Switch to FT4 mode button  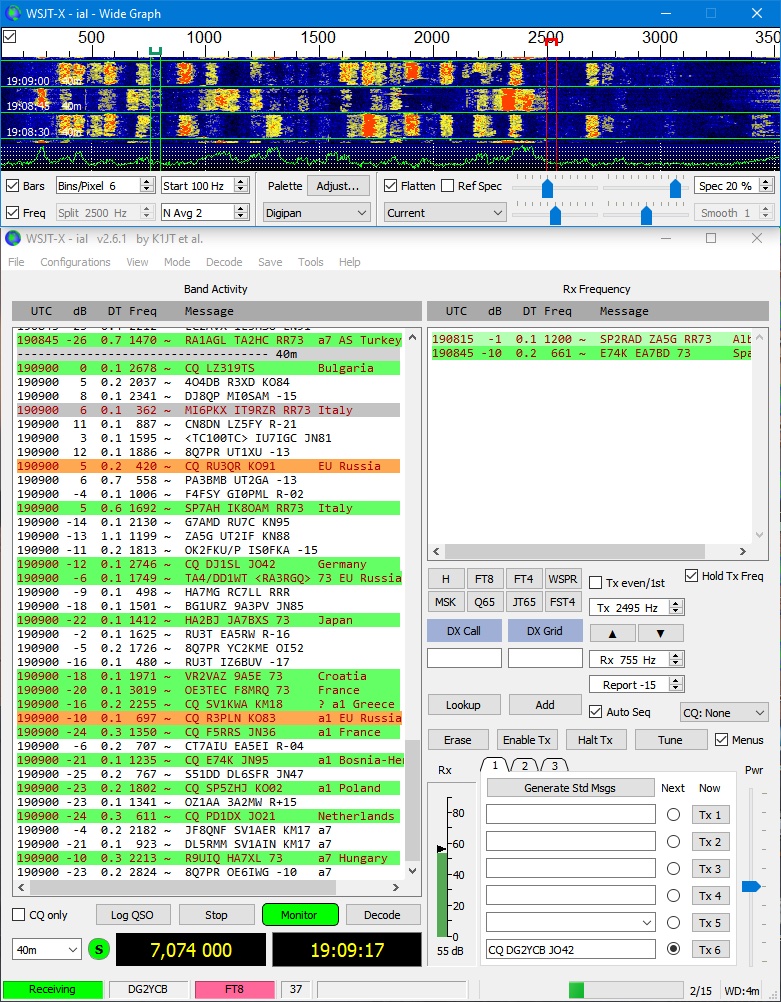(523, 579)
